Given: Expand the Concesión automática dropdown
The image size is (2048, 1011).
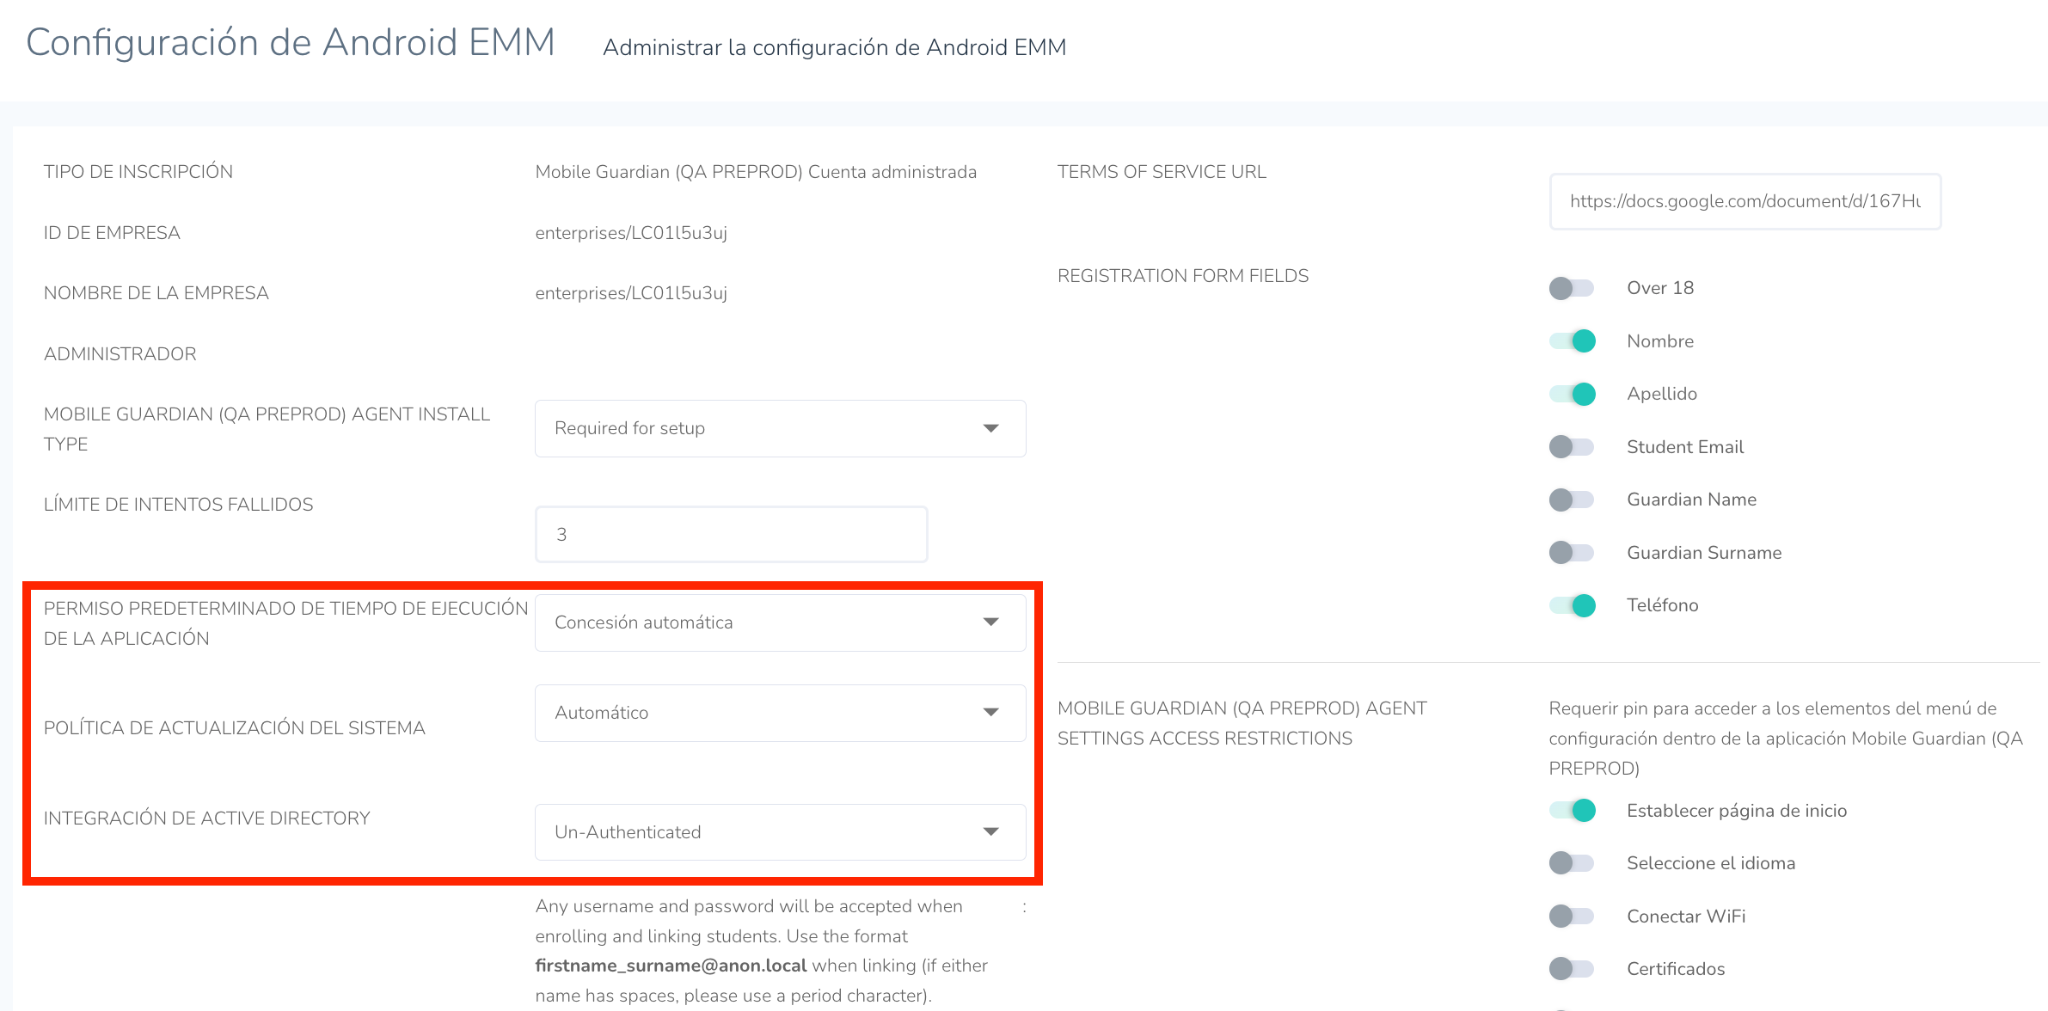Looking at the screenshot, I should point(779,622).
